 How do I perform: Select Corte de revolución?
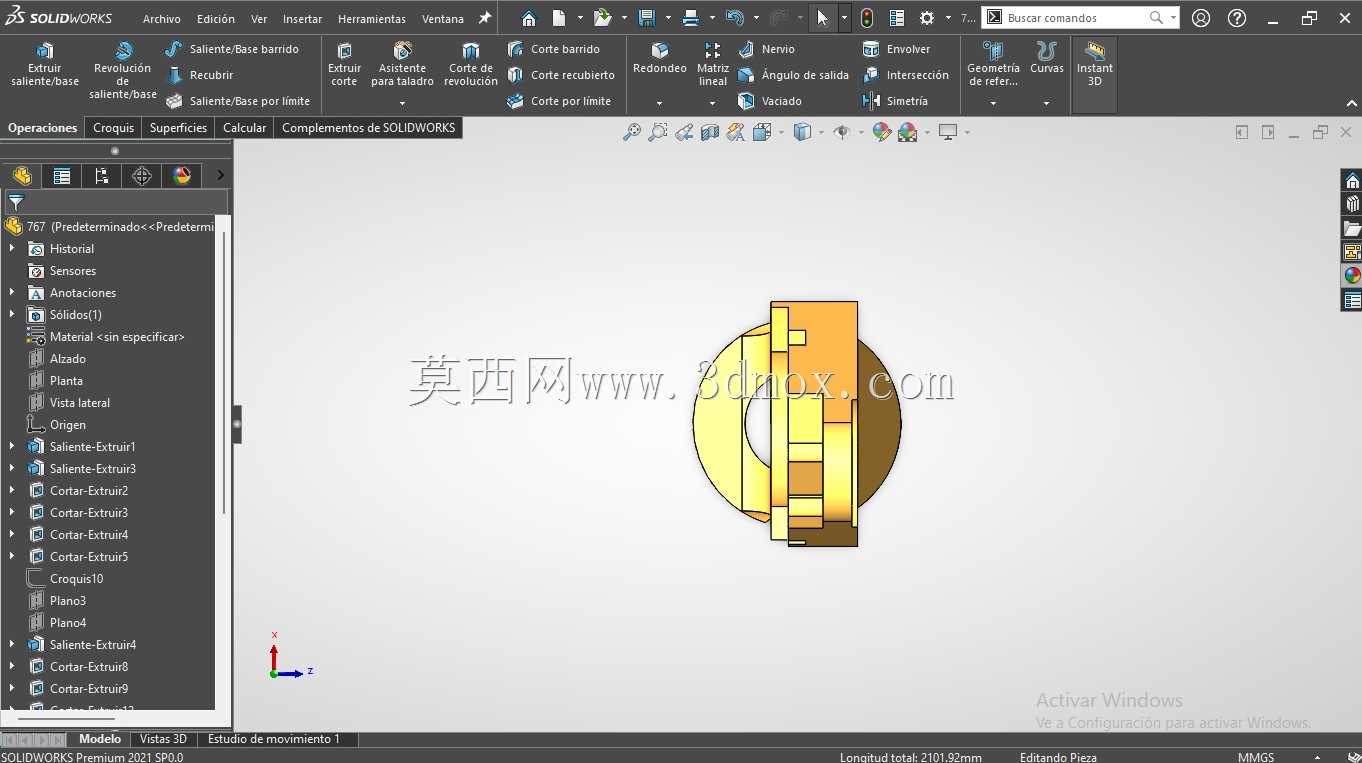point(471,65)
